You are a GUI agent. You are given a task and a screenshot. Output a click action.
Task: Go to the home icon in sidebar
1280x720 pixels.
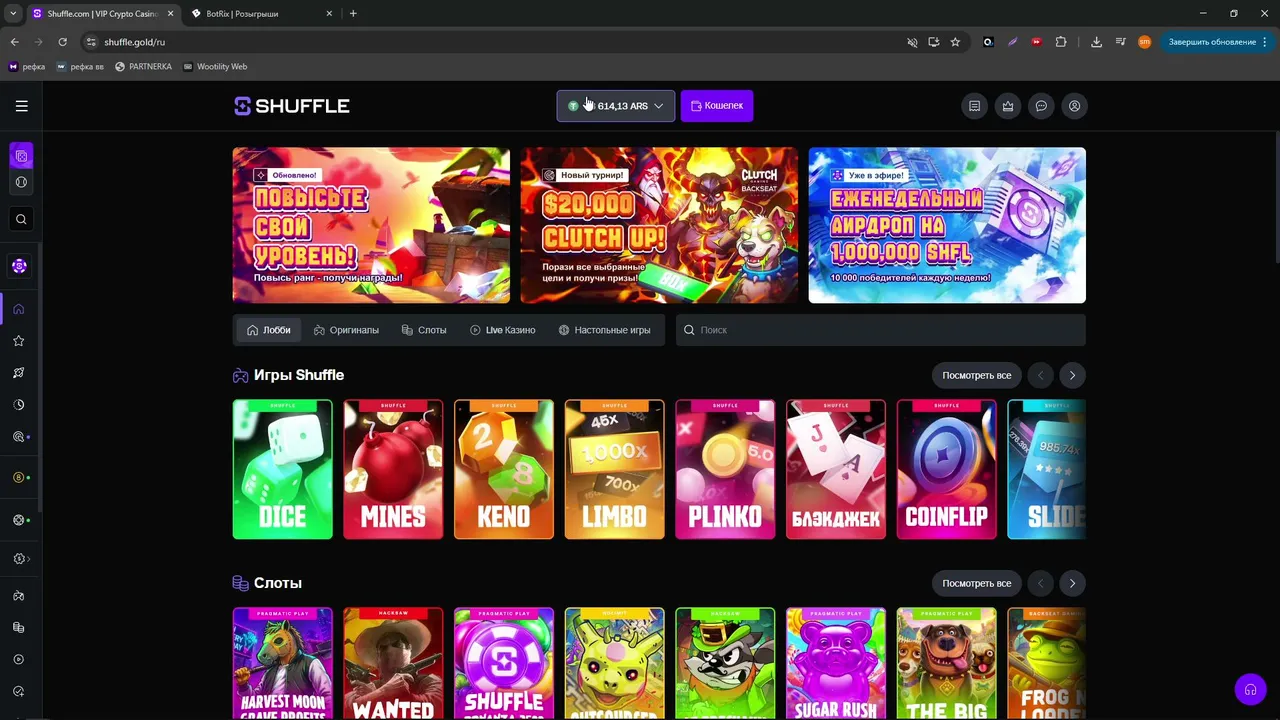19,309
